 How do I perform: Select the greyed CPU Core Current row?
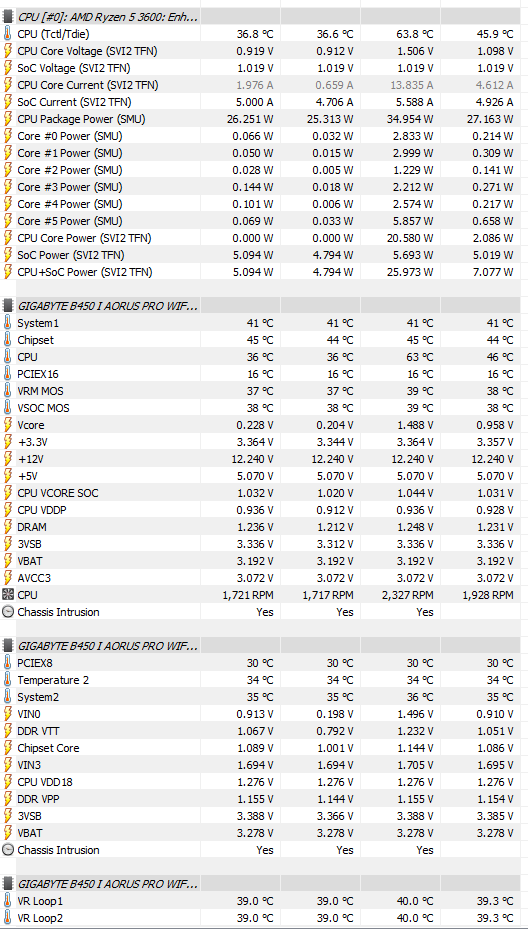(x=264, y=85)
